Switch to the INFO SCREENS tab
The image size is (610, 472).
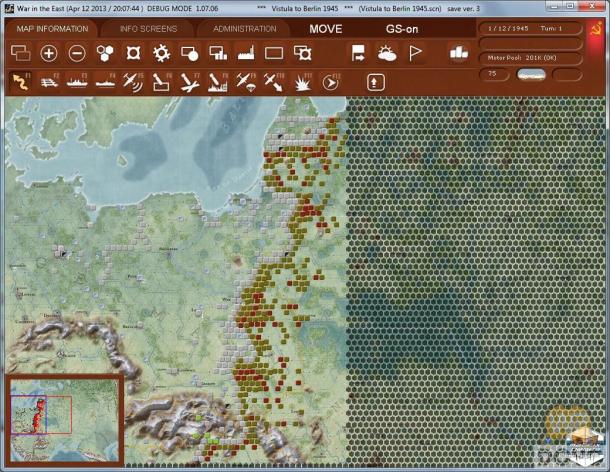coord(148,29)
